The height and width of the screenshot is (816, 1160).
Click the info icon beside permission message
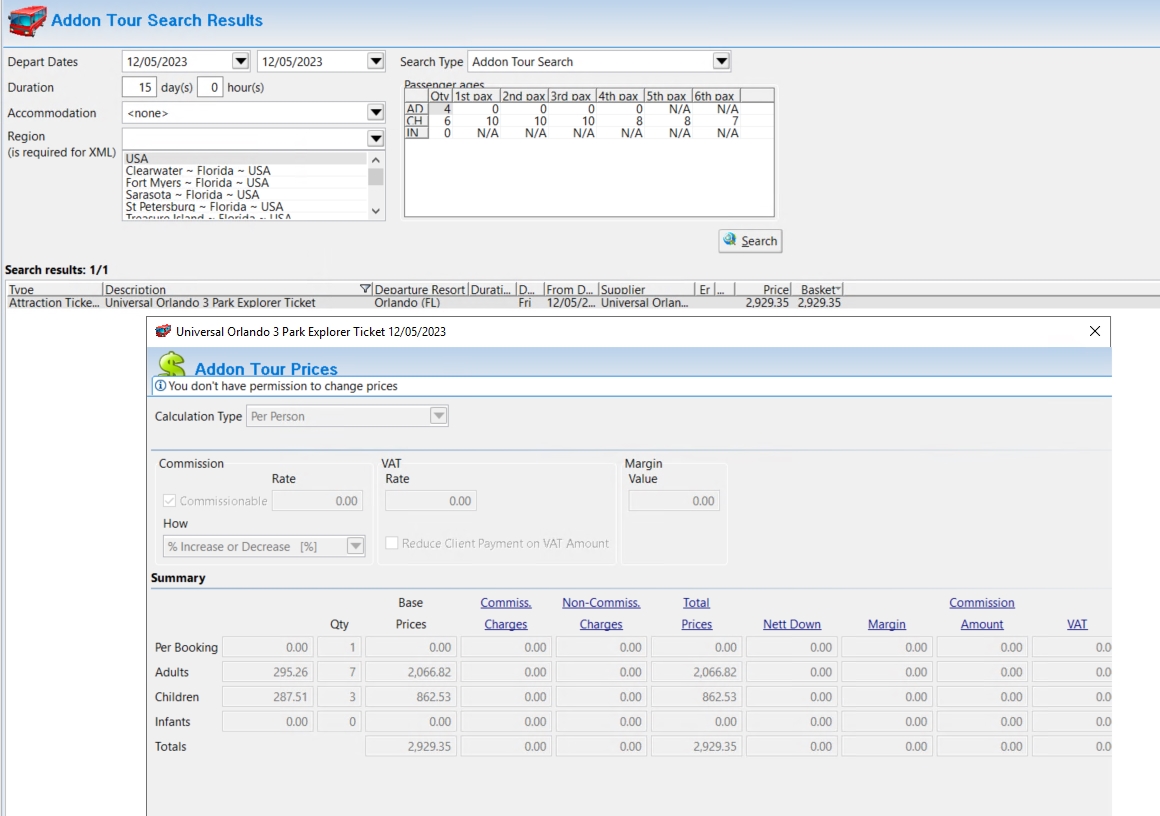(160, 386)
